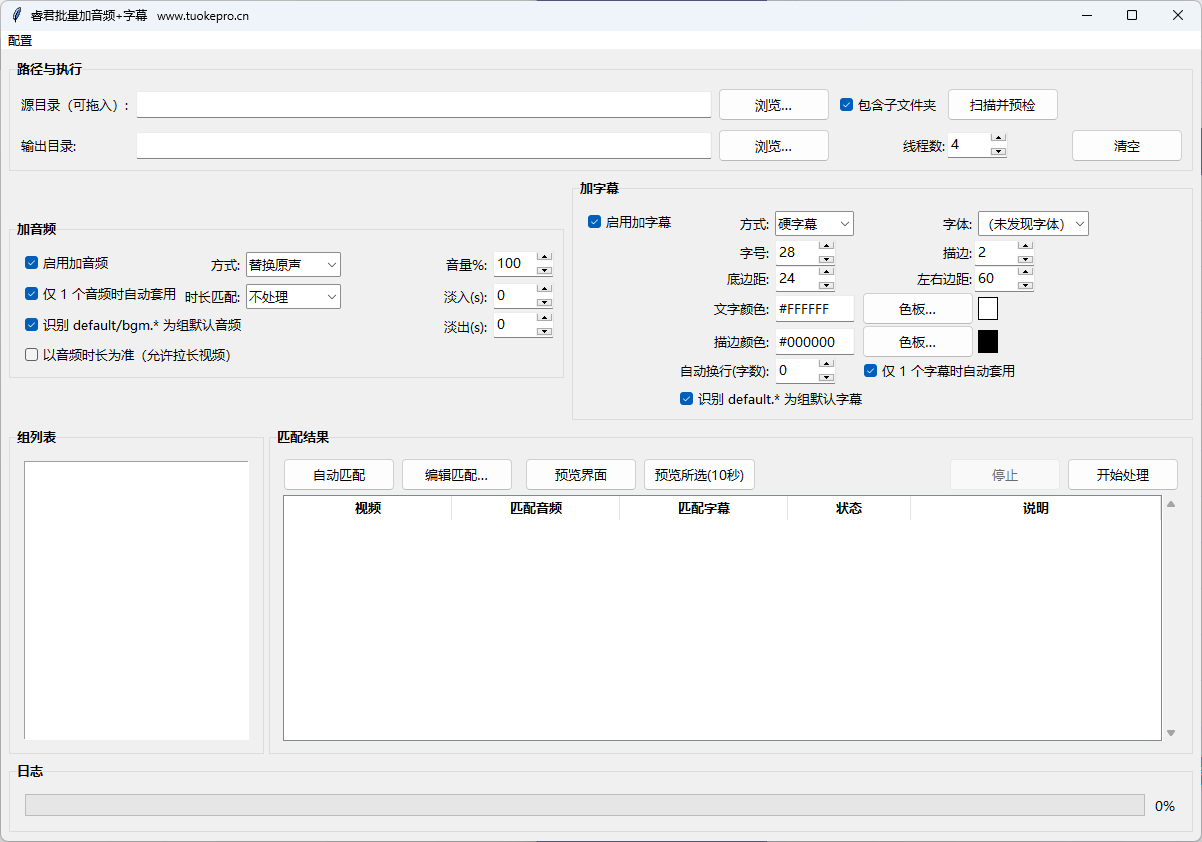Click the 视频 column header
This screenshot has height=842, width=1202.
point(367,508)
